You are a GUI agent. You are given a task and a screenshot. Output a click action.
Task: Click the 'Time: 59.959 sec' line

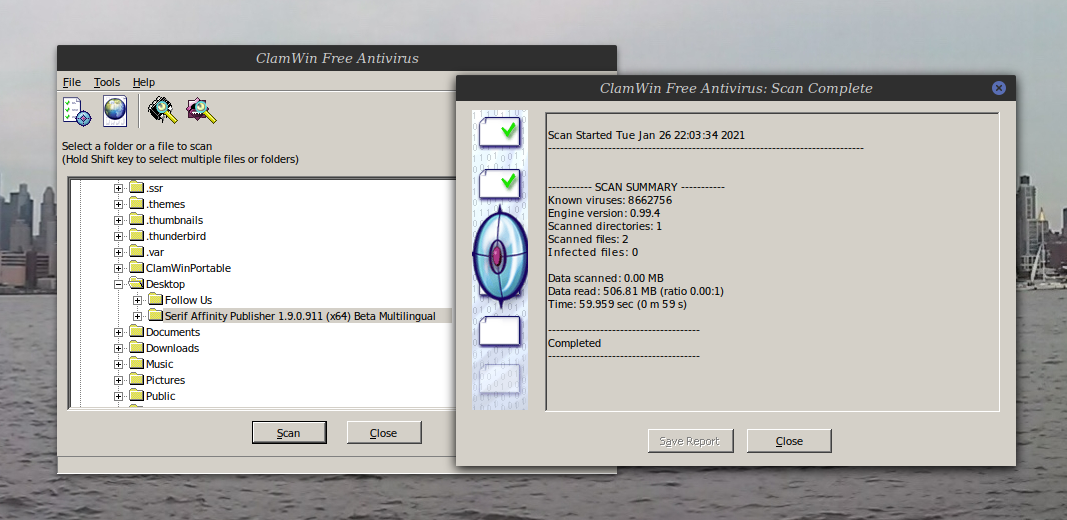pyautogui.click(x=617, y=304)
